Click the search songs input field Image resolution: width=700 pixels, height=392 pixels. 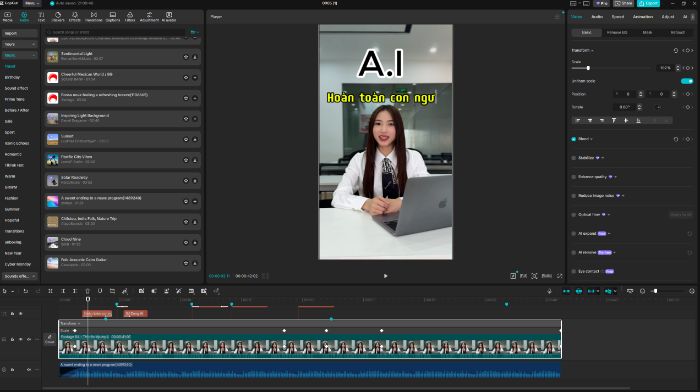coord(116,32)
